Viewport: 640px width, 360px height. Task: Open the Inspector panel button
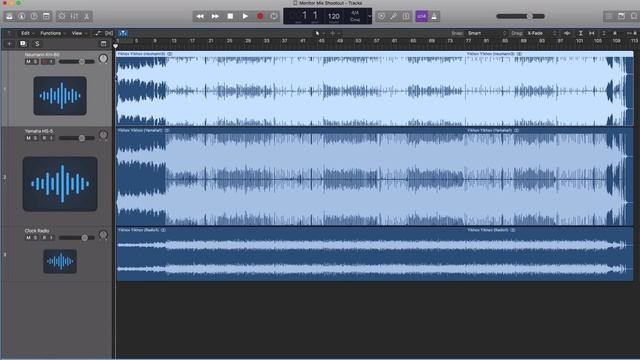(21, 16)
